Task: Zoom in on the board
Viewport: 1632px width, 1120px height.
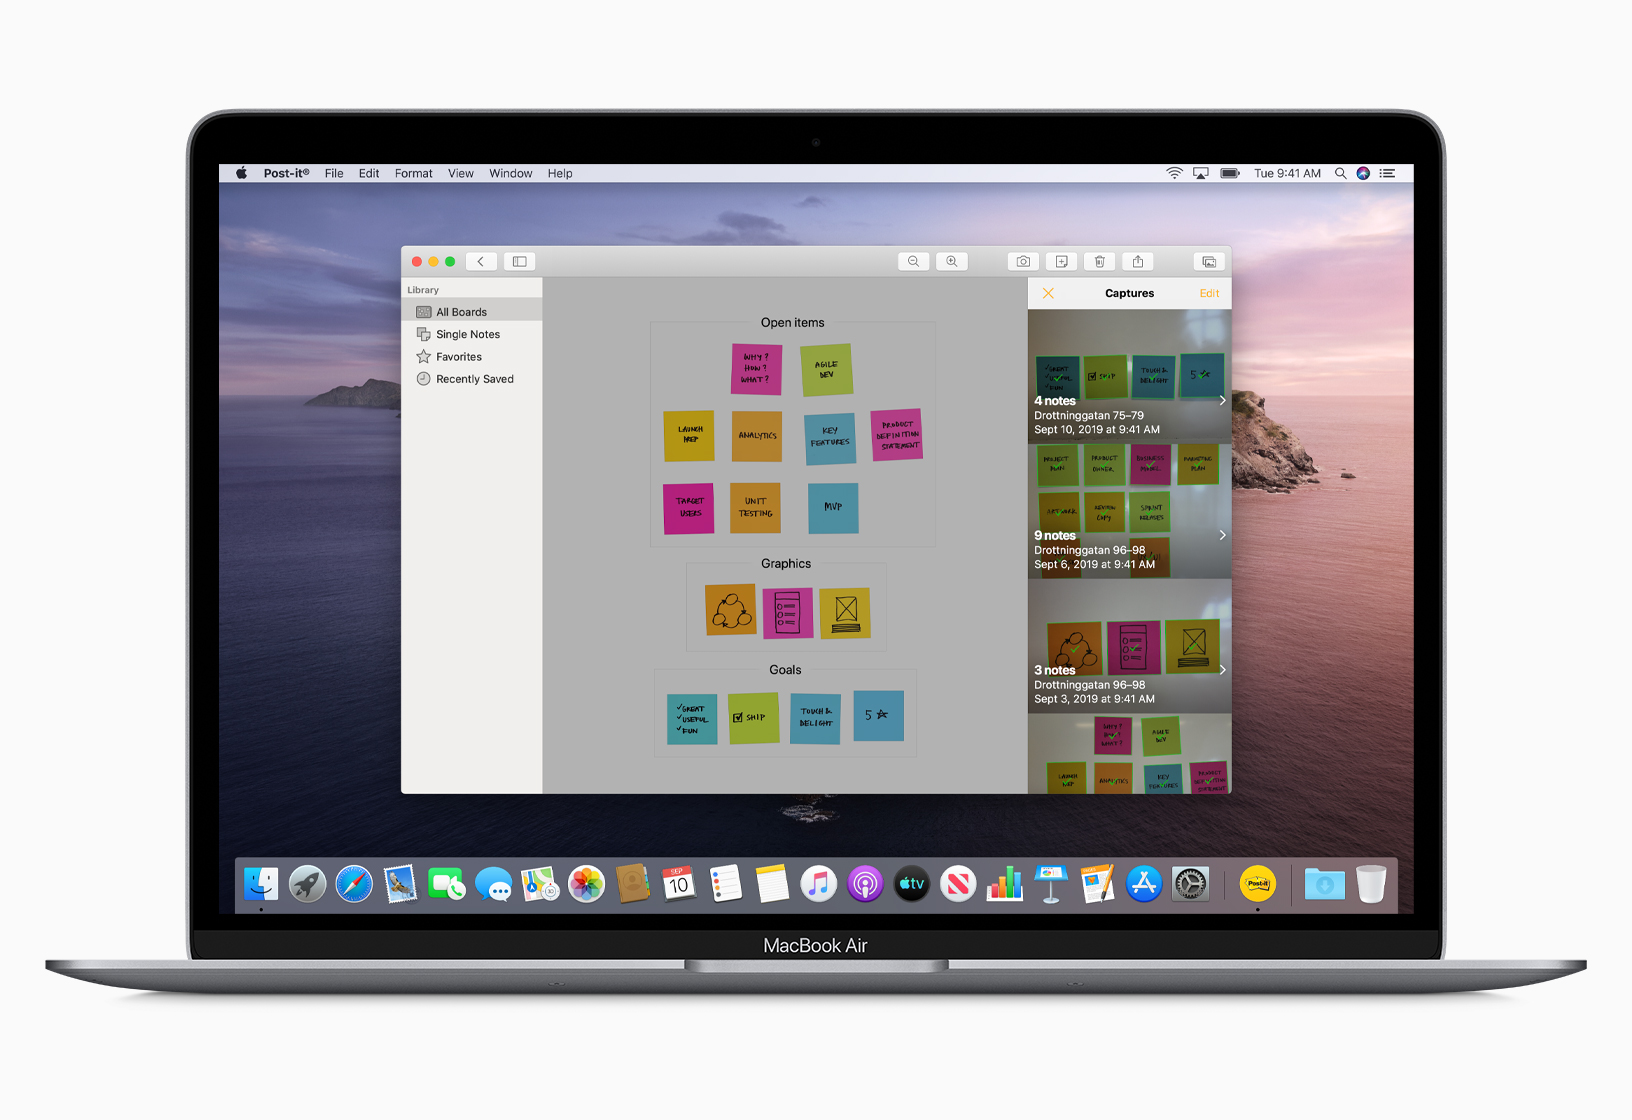Action: pyautogui.click(x=951, y=261)
